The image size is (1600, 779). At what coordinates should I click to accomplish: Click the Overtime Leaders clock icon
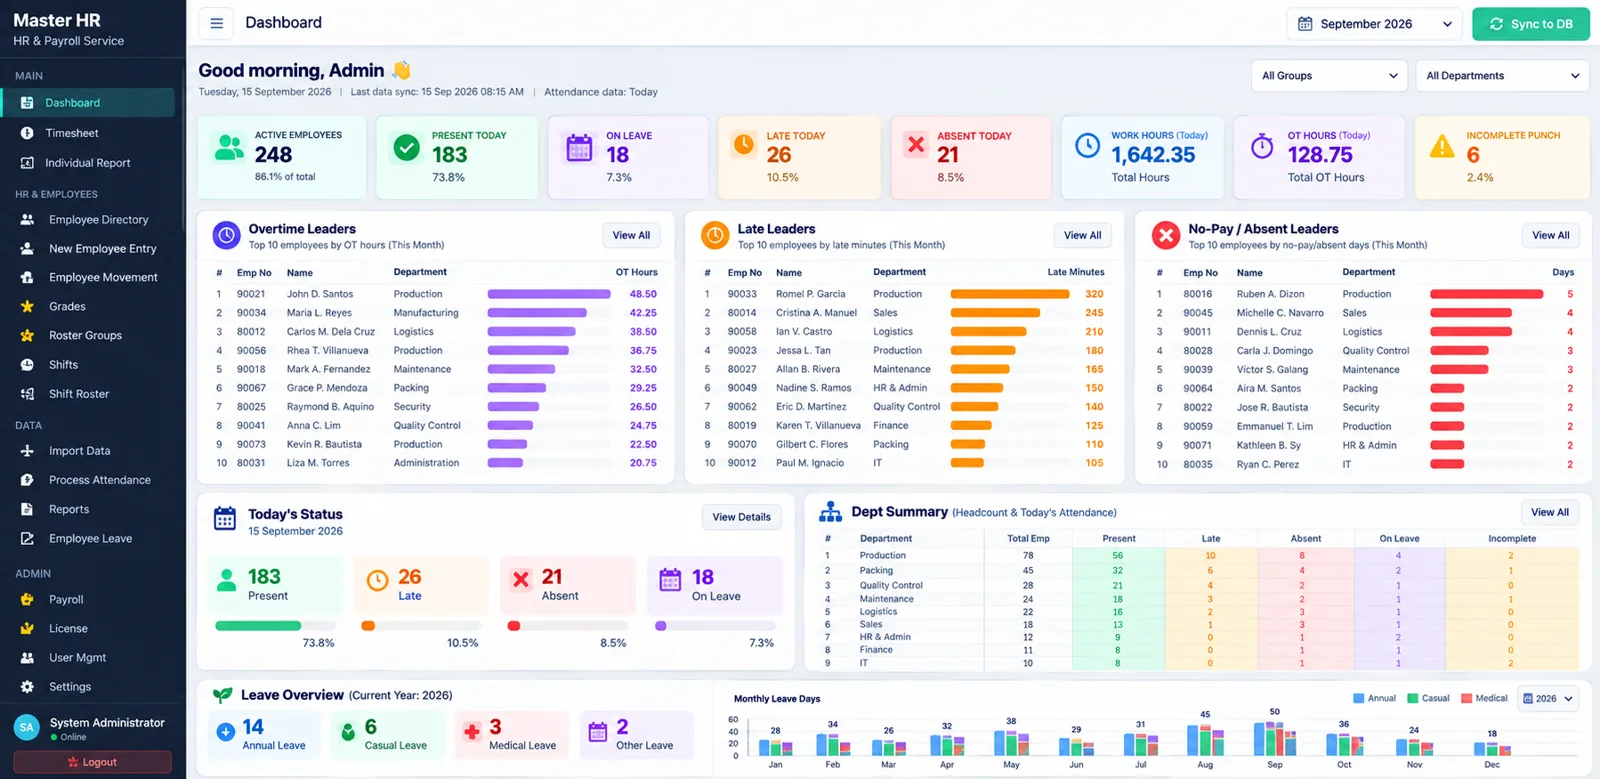coord(227,236)
